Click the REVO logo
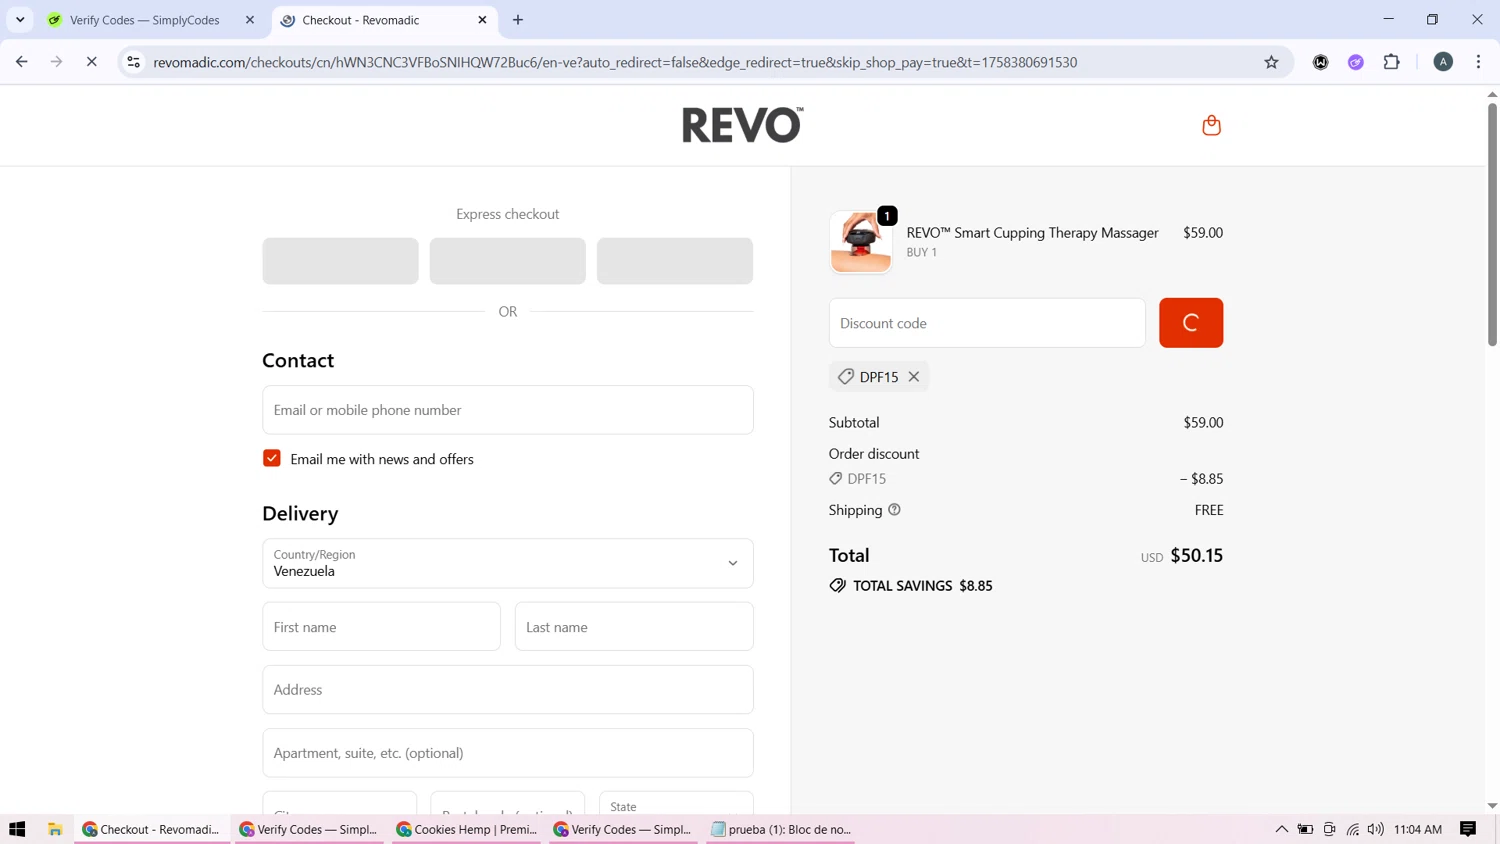 (742, 125)
